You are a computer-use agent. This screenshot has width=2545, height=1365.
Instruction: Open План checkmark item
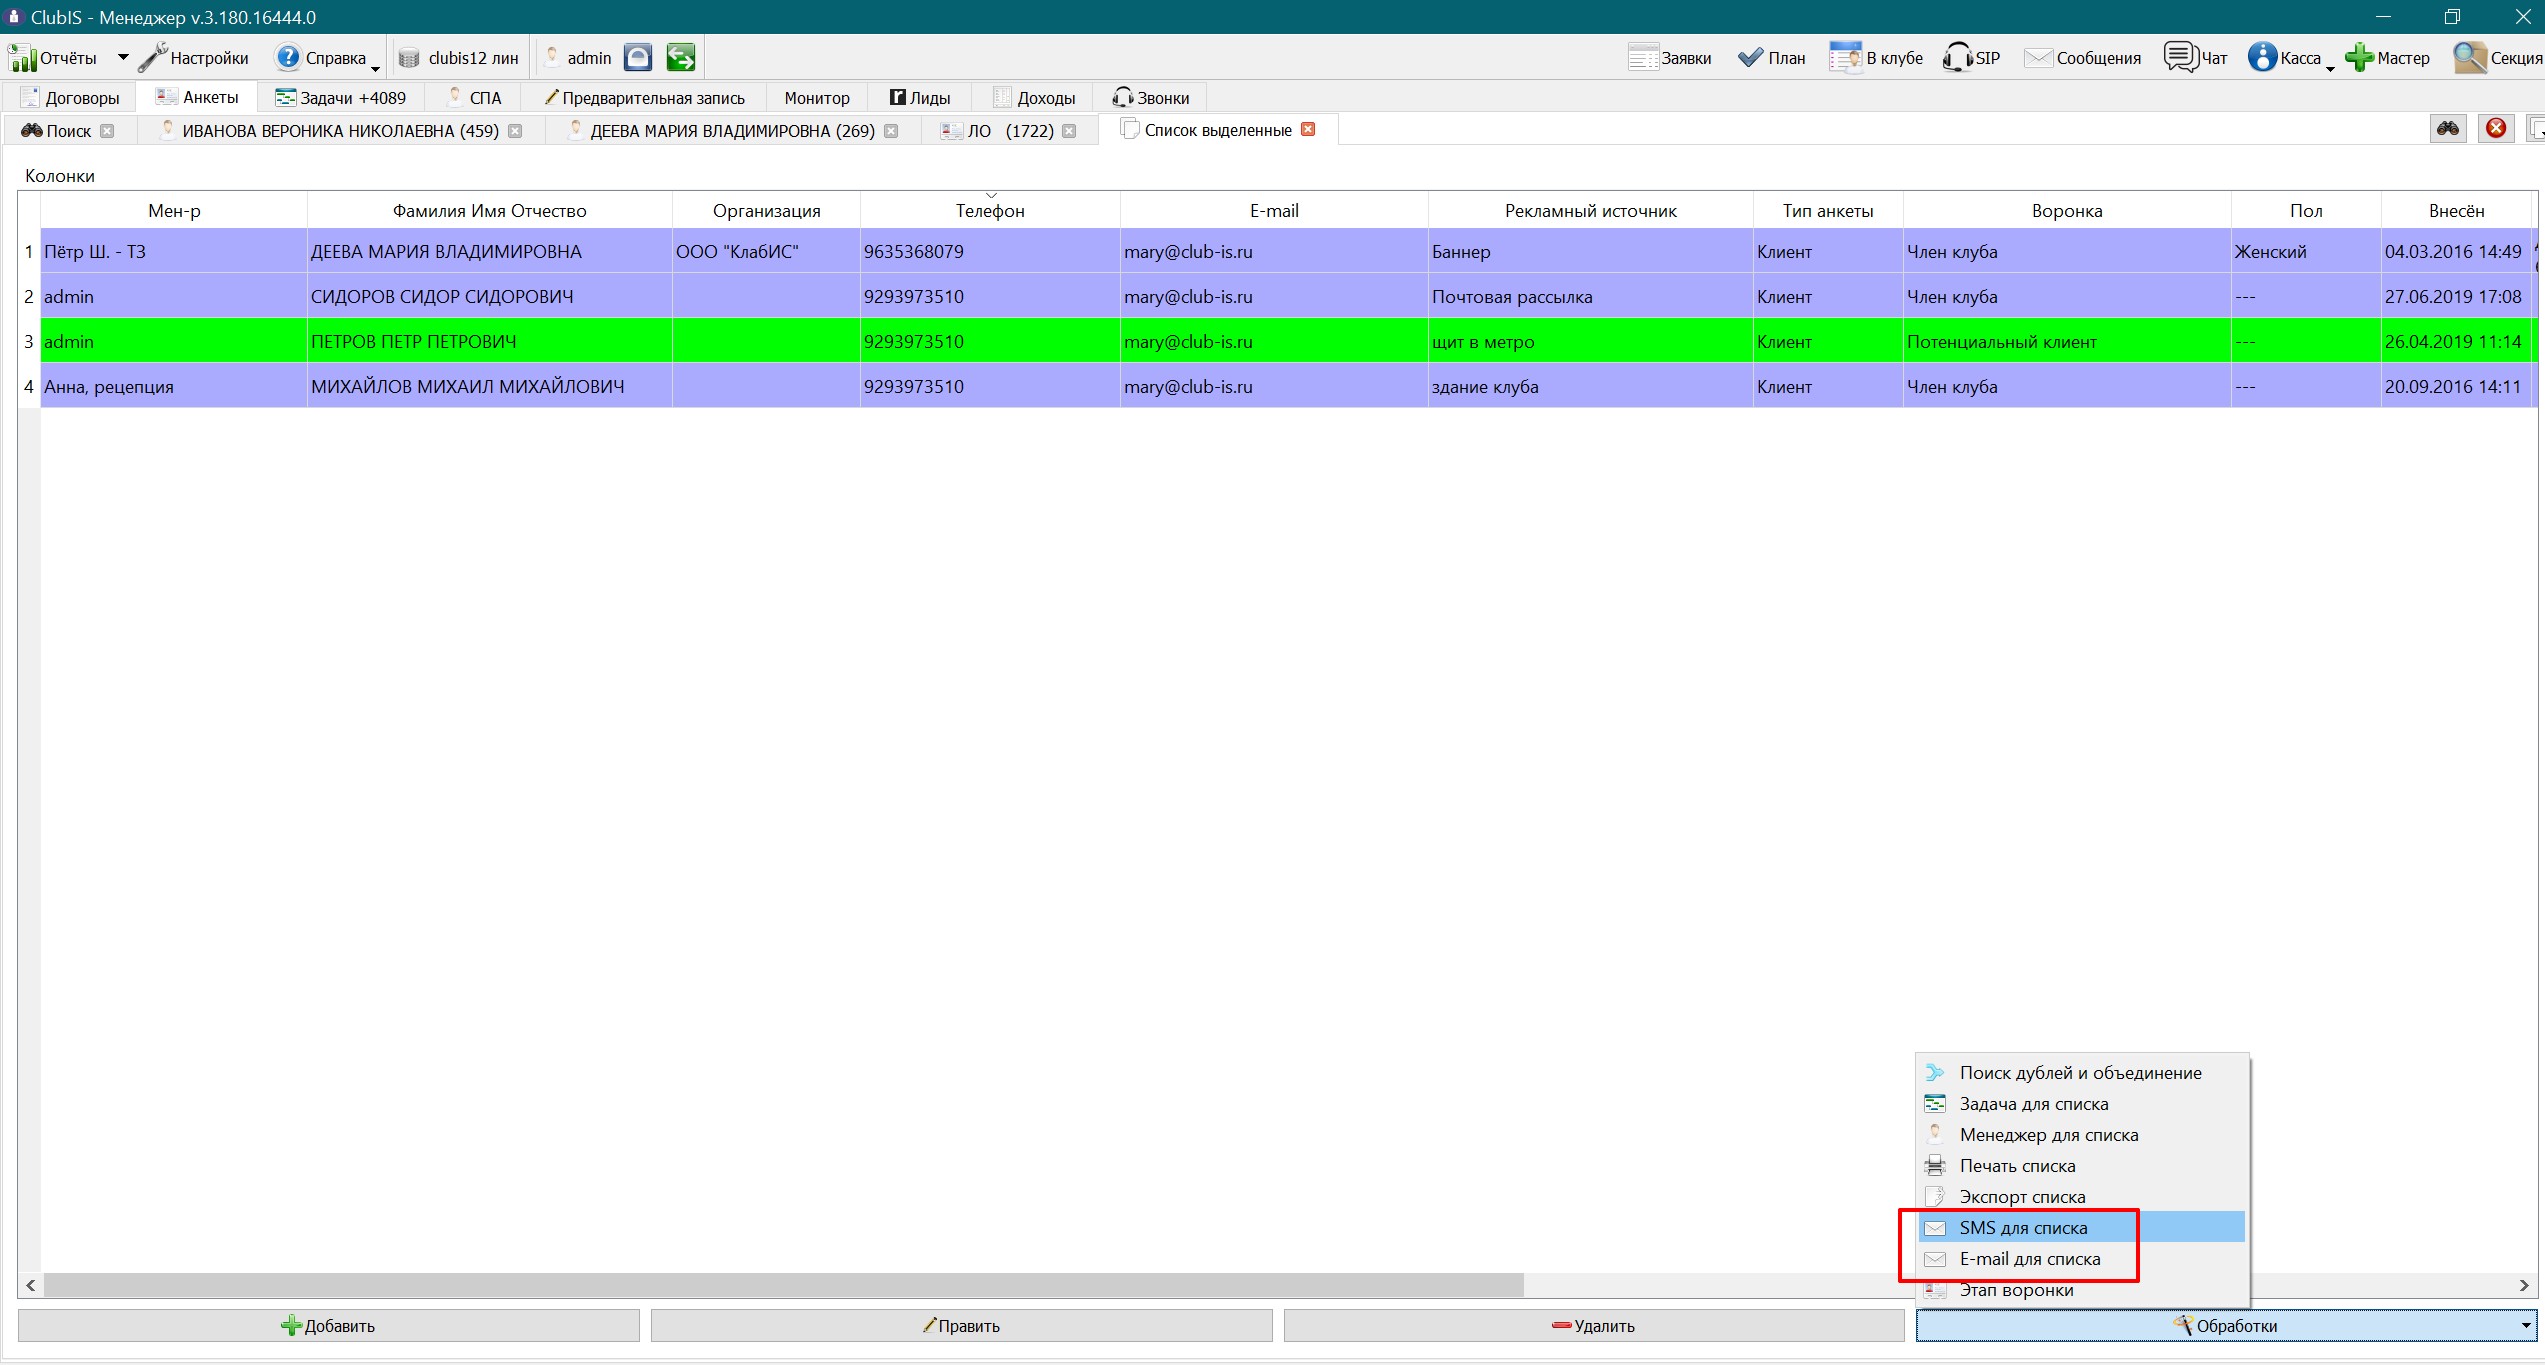pyautogui.click(x=1771, y=58)
